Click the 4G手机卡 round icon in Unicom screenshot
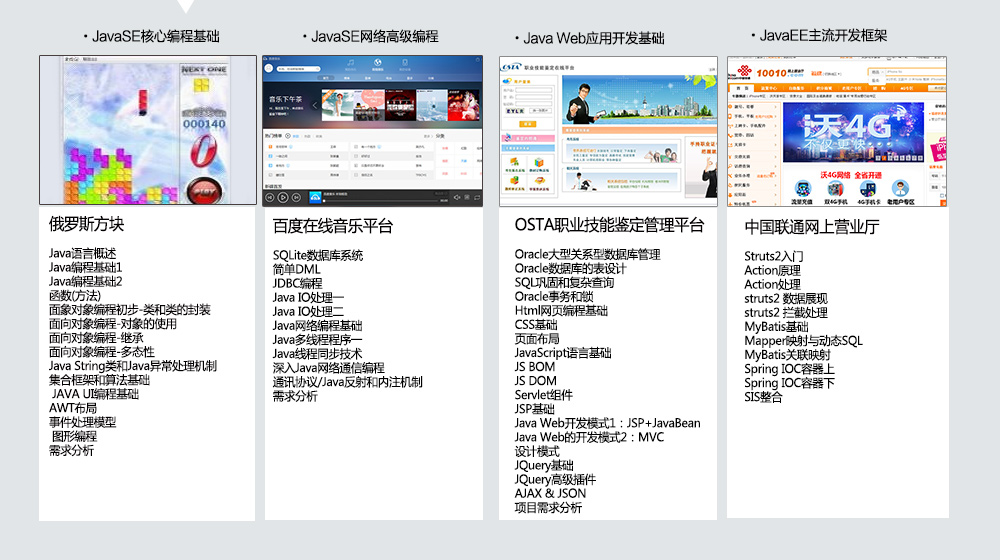Screen dimensions: 1000x560 (868, 189)
